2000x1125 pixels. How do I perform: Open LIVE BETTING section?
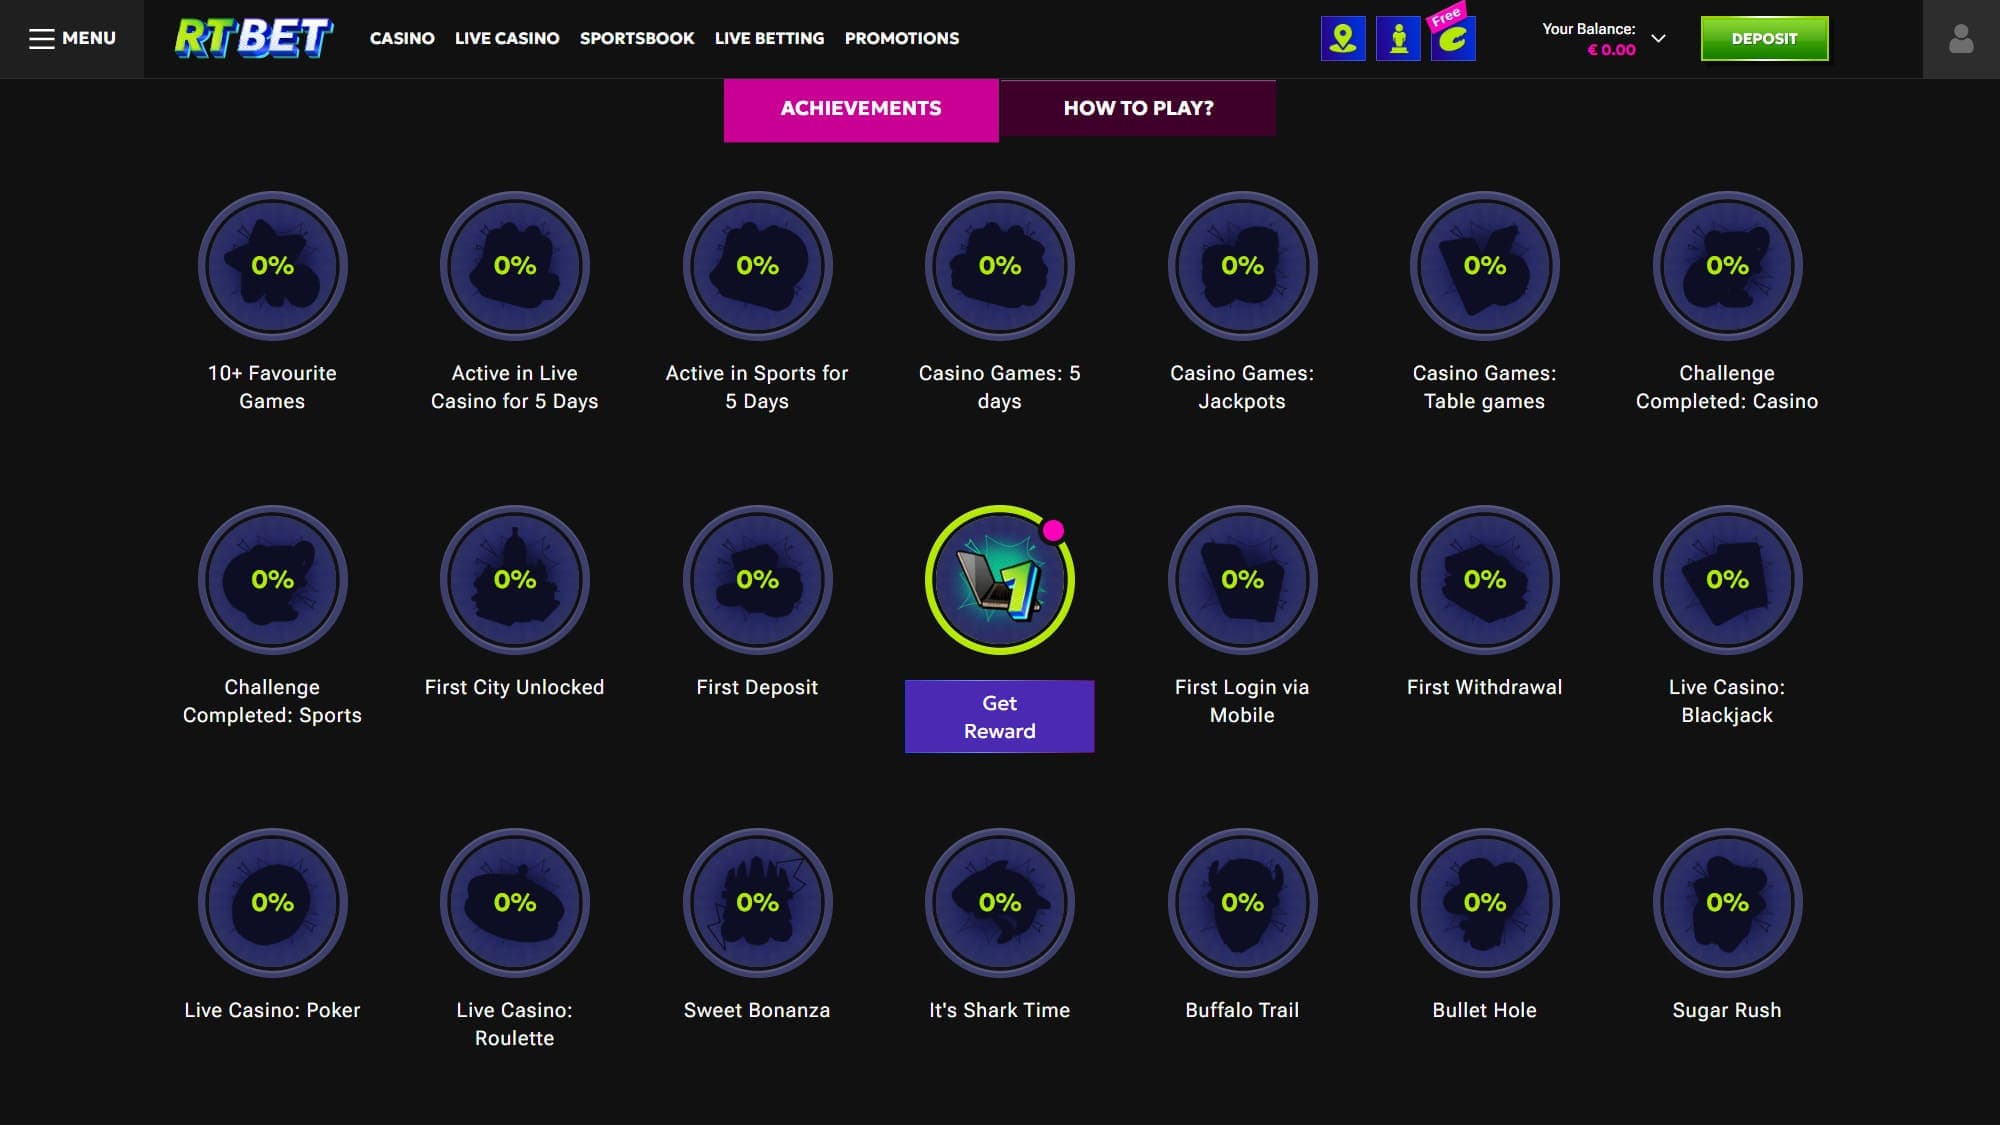point(769,38)
